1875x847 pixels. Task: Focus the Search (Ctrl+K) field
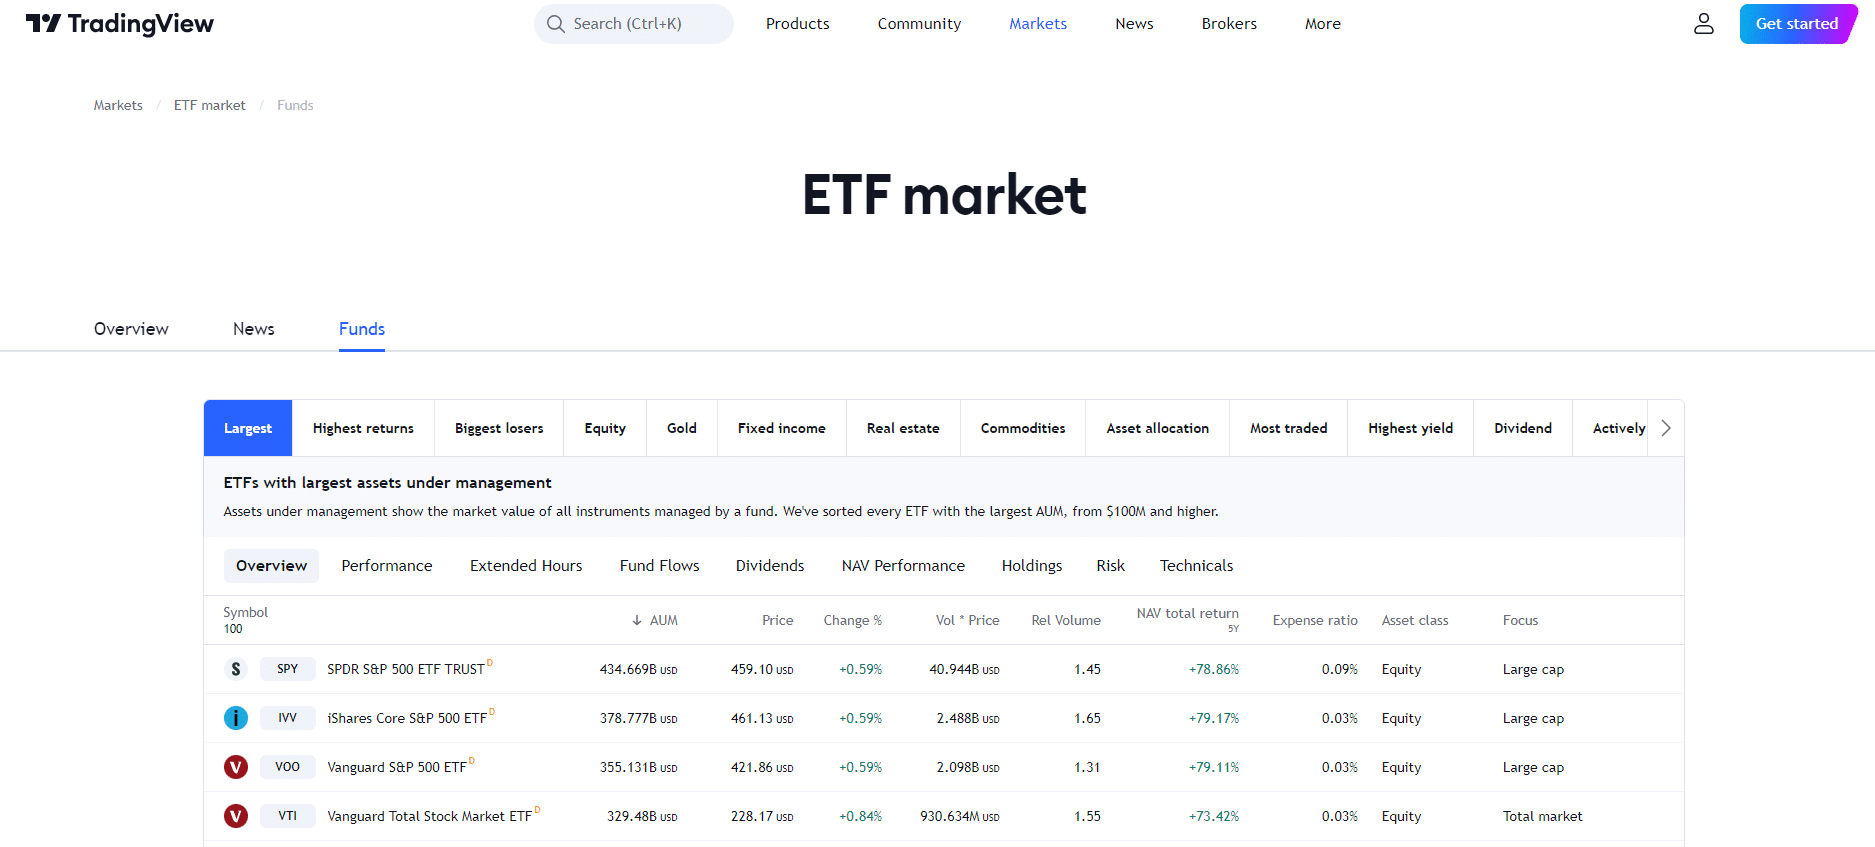[x=634, y=23]
